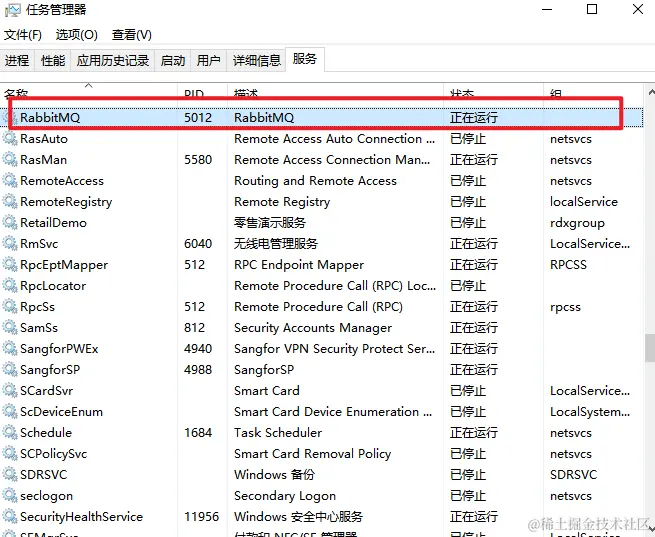
Task: Click the Task Manager app icon in title bar
Action: point(12,10)
